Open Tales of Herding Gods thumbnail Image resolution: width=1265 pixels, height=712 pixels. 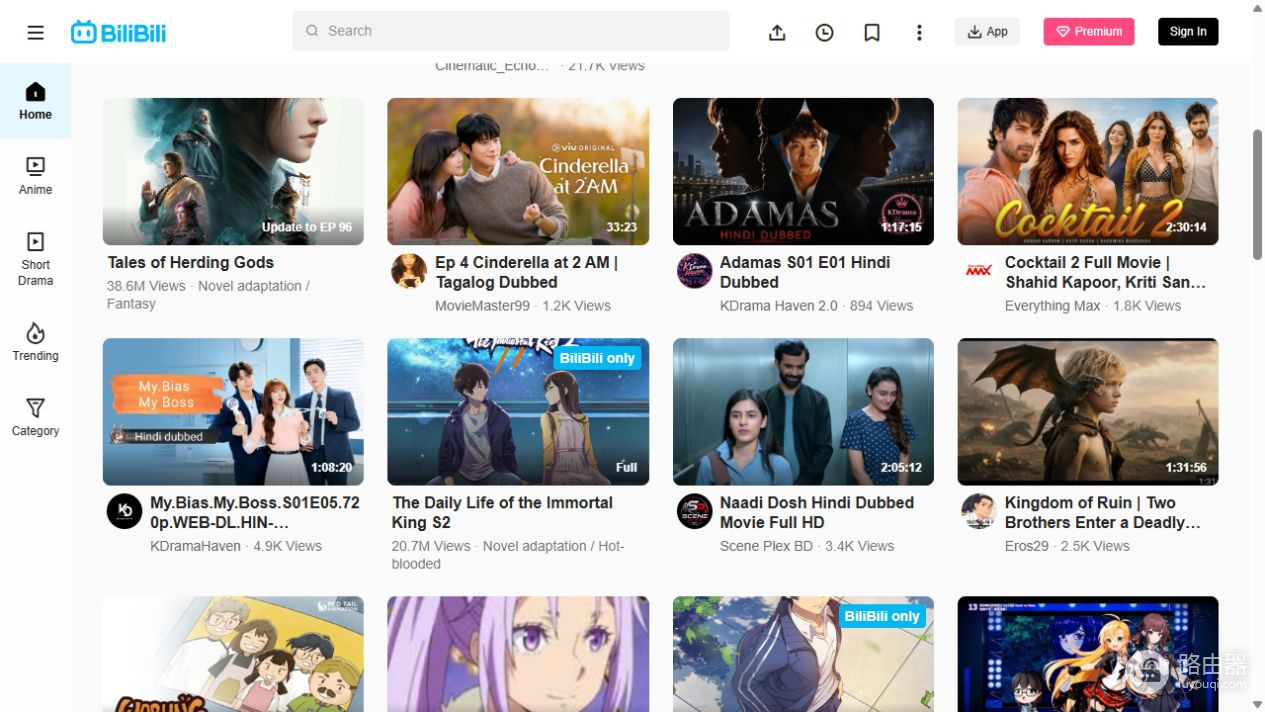(233, 171)
